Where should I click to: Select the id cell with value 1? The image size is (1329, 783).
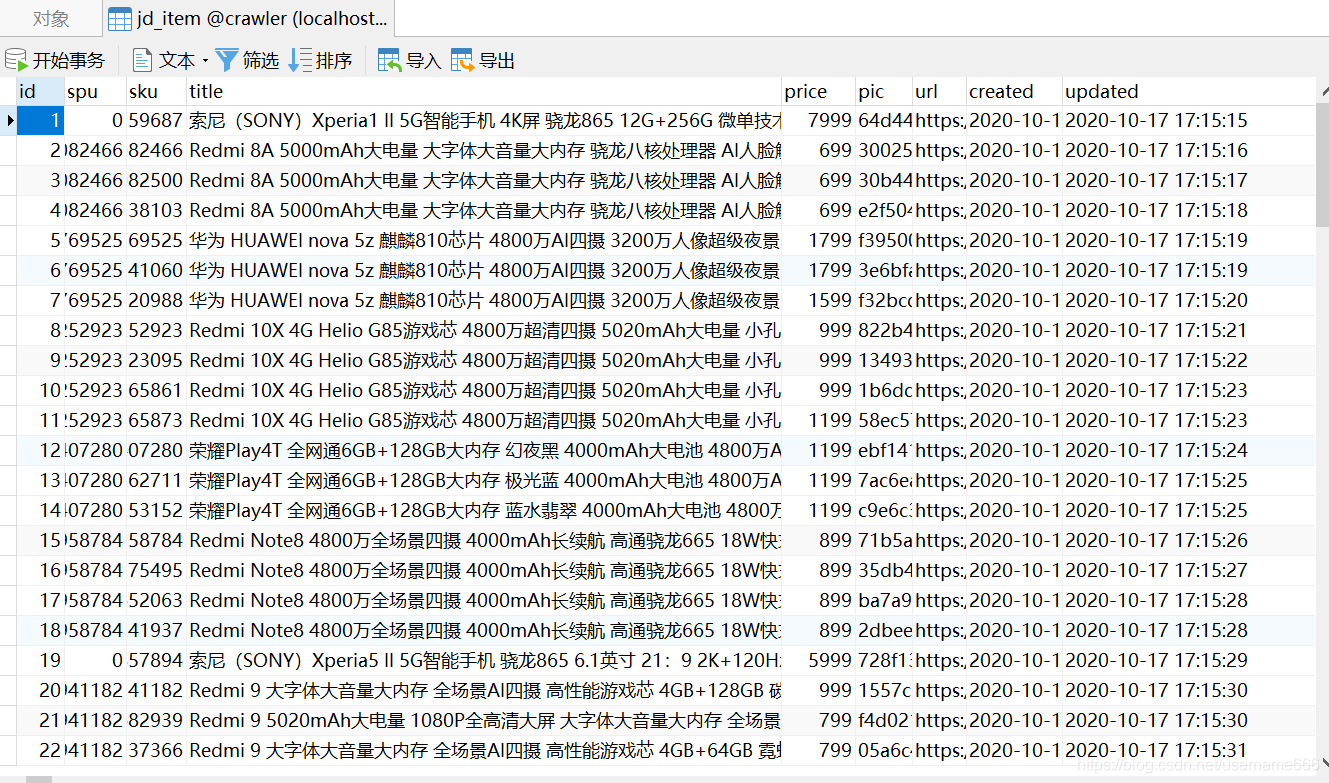(x=41, y=121)
